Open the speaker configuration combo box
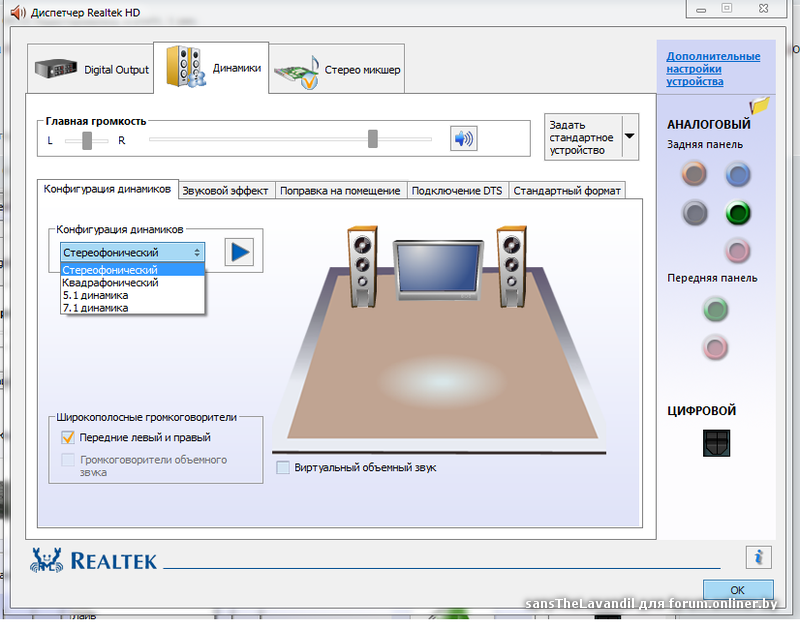This screenshot has width=800, height=627. (x=133, y=253)
